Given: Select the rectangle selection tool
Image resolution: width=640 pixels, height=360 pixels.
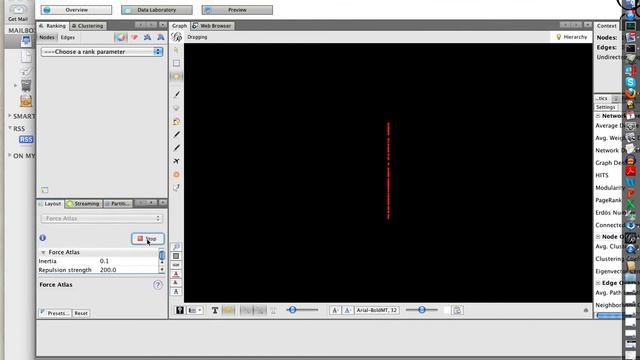Looking at the screenshot, I should tap(176, 63).
